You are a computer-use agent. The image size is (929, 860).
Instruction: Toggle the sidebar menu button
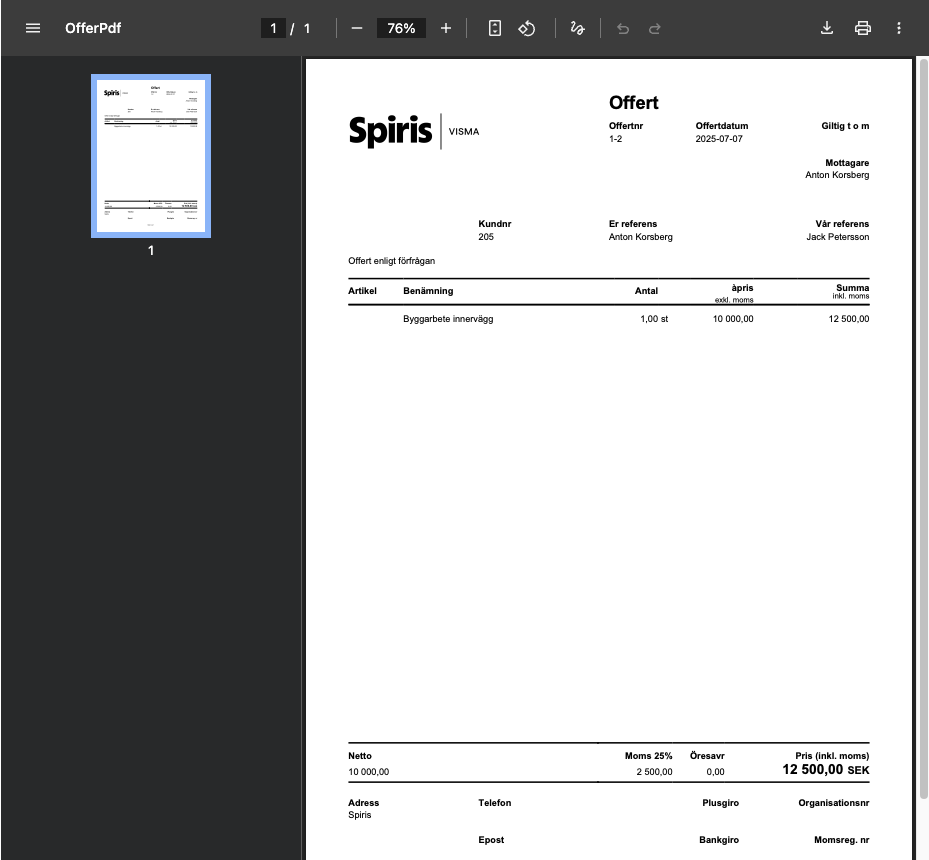point(33,28)
